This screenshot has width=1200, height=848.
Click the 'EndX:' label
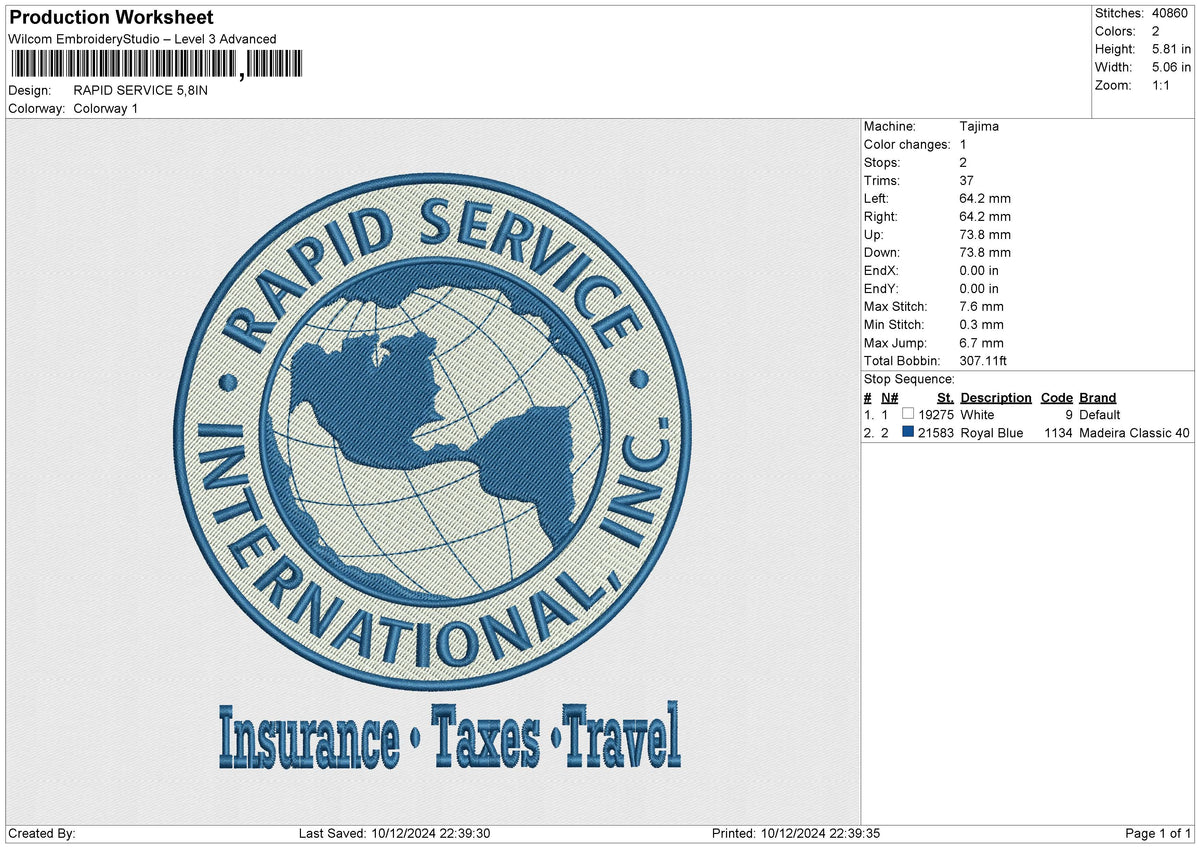[x=881, y=270]
